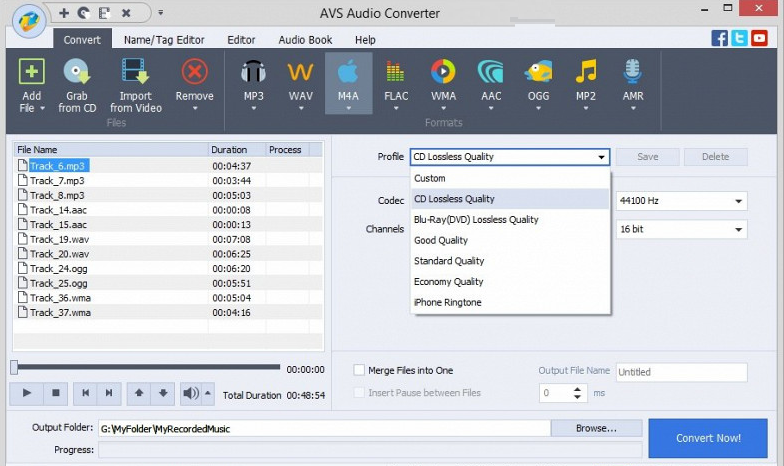
Task: Select Track_7.mp3 in file list
Action: (x=168, y=180)
